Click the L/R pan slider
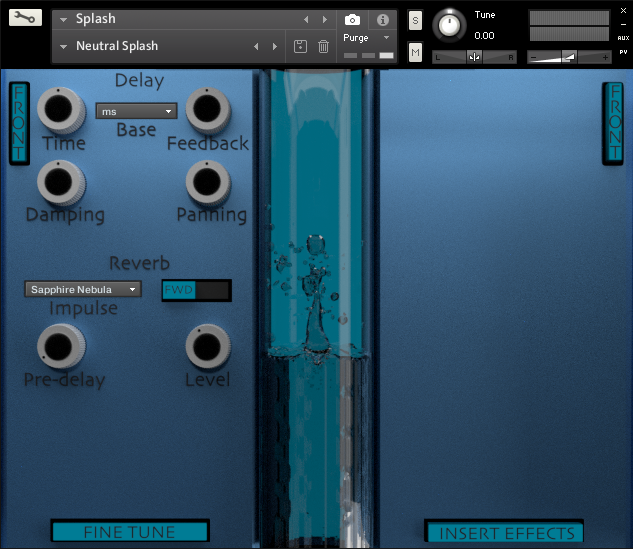Viewport: 633px width, 549px height. 475,57
